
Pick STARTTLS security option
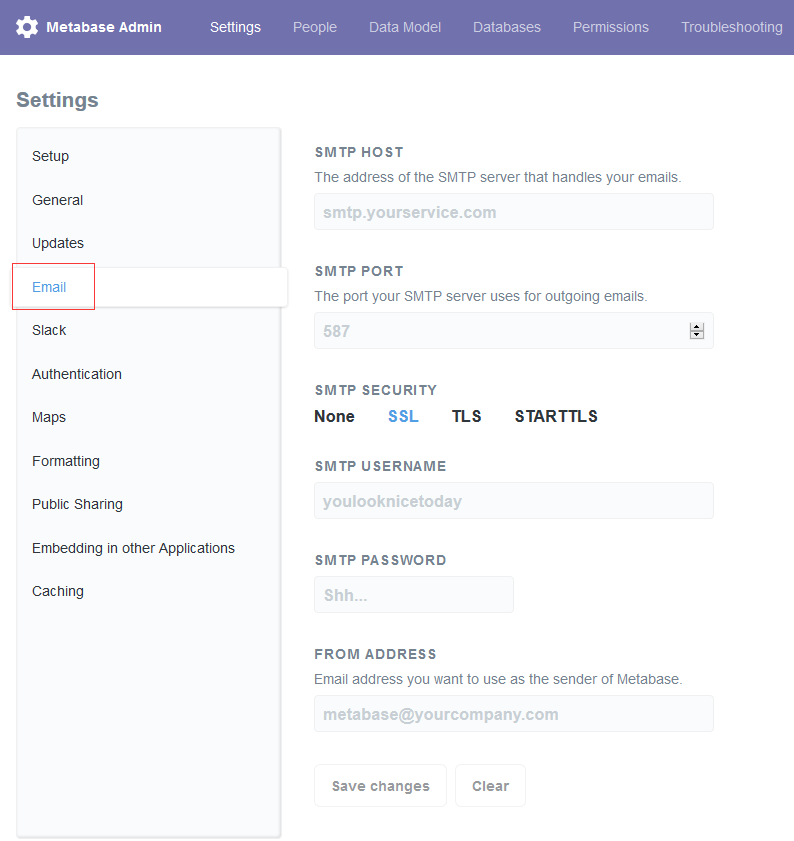click(x=556, y=417)
